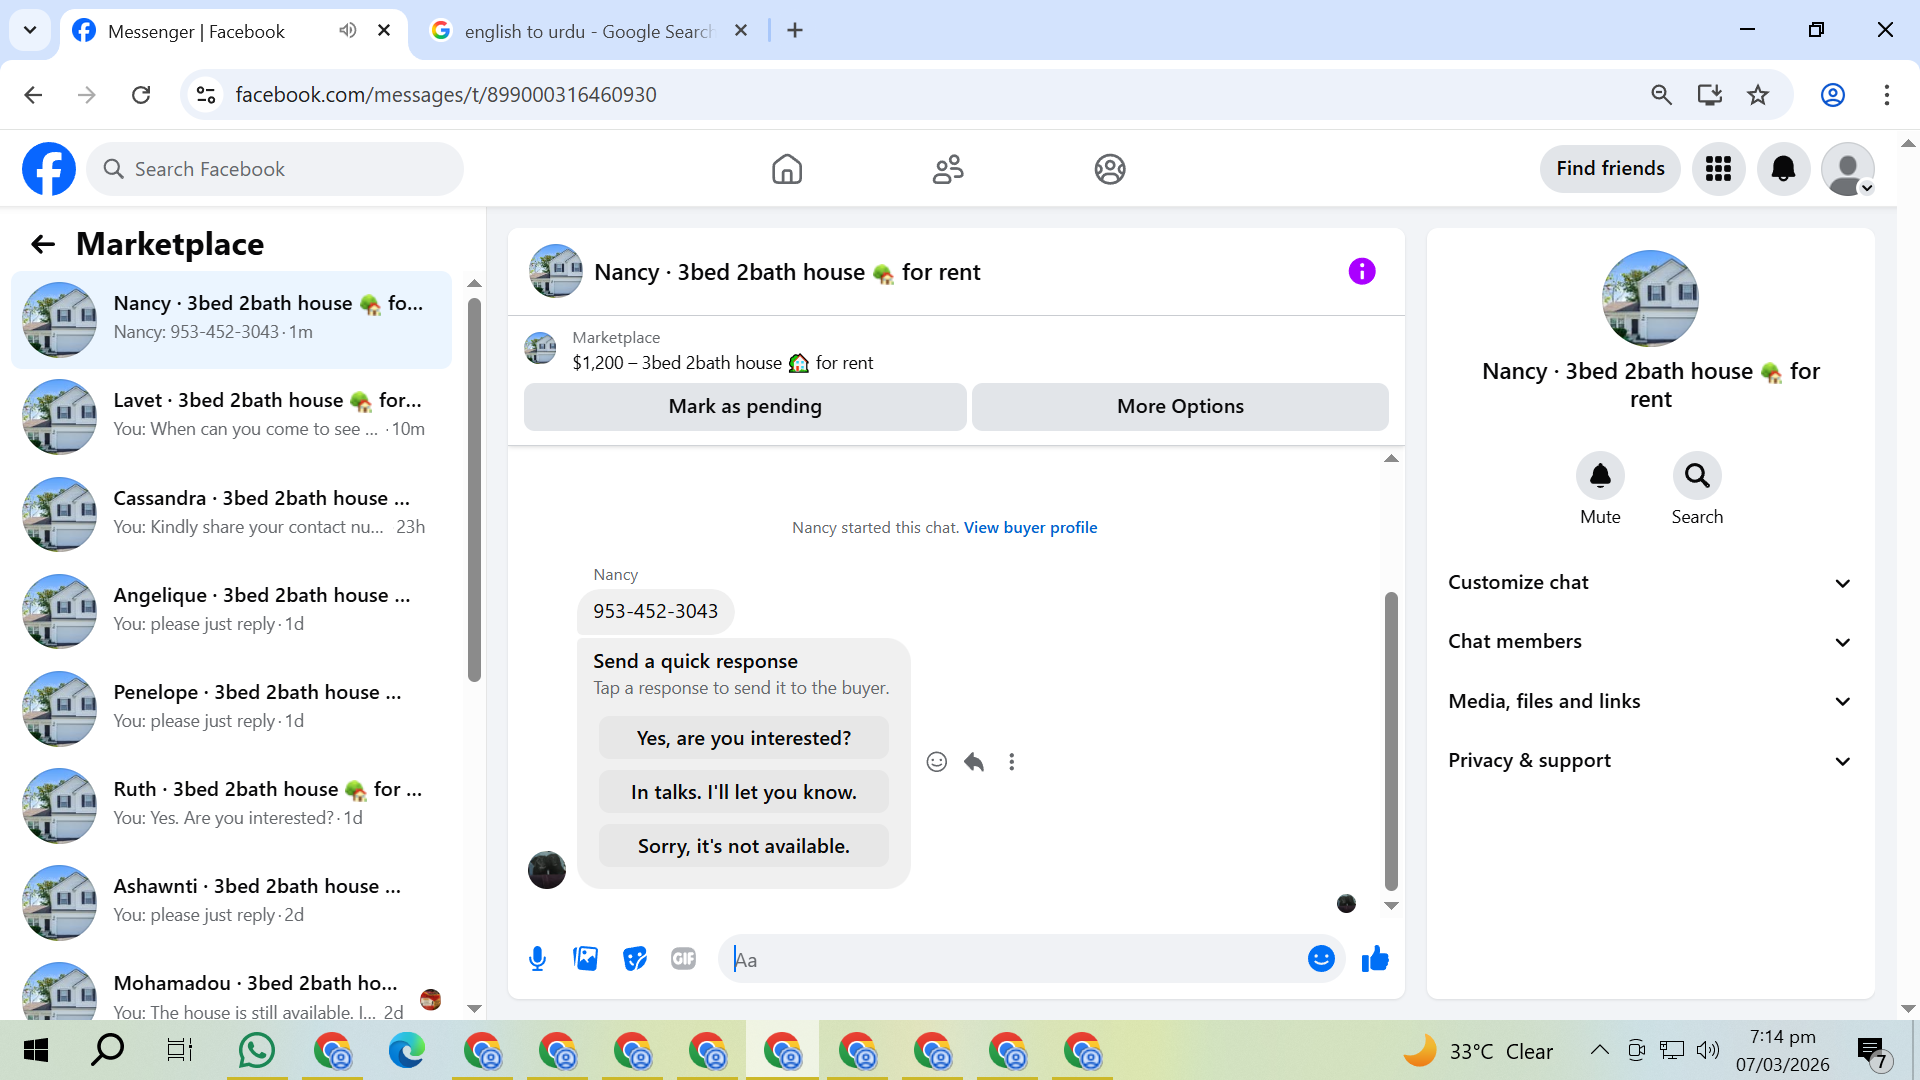Mute the conversation with the bell button
This screenshot has height=1080, width=1920.
(1600, 476)
